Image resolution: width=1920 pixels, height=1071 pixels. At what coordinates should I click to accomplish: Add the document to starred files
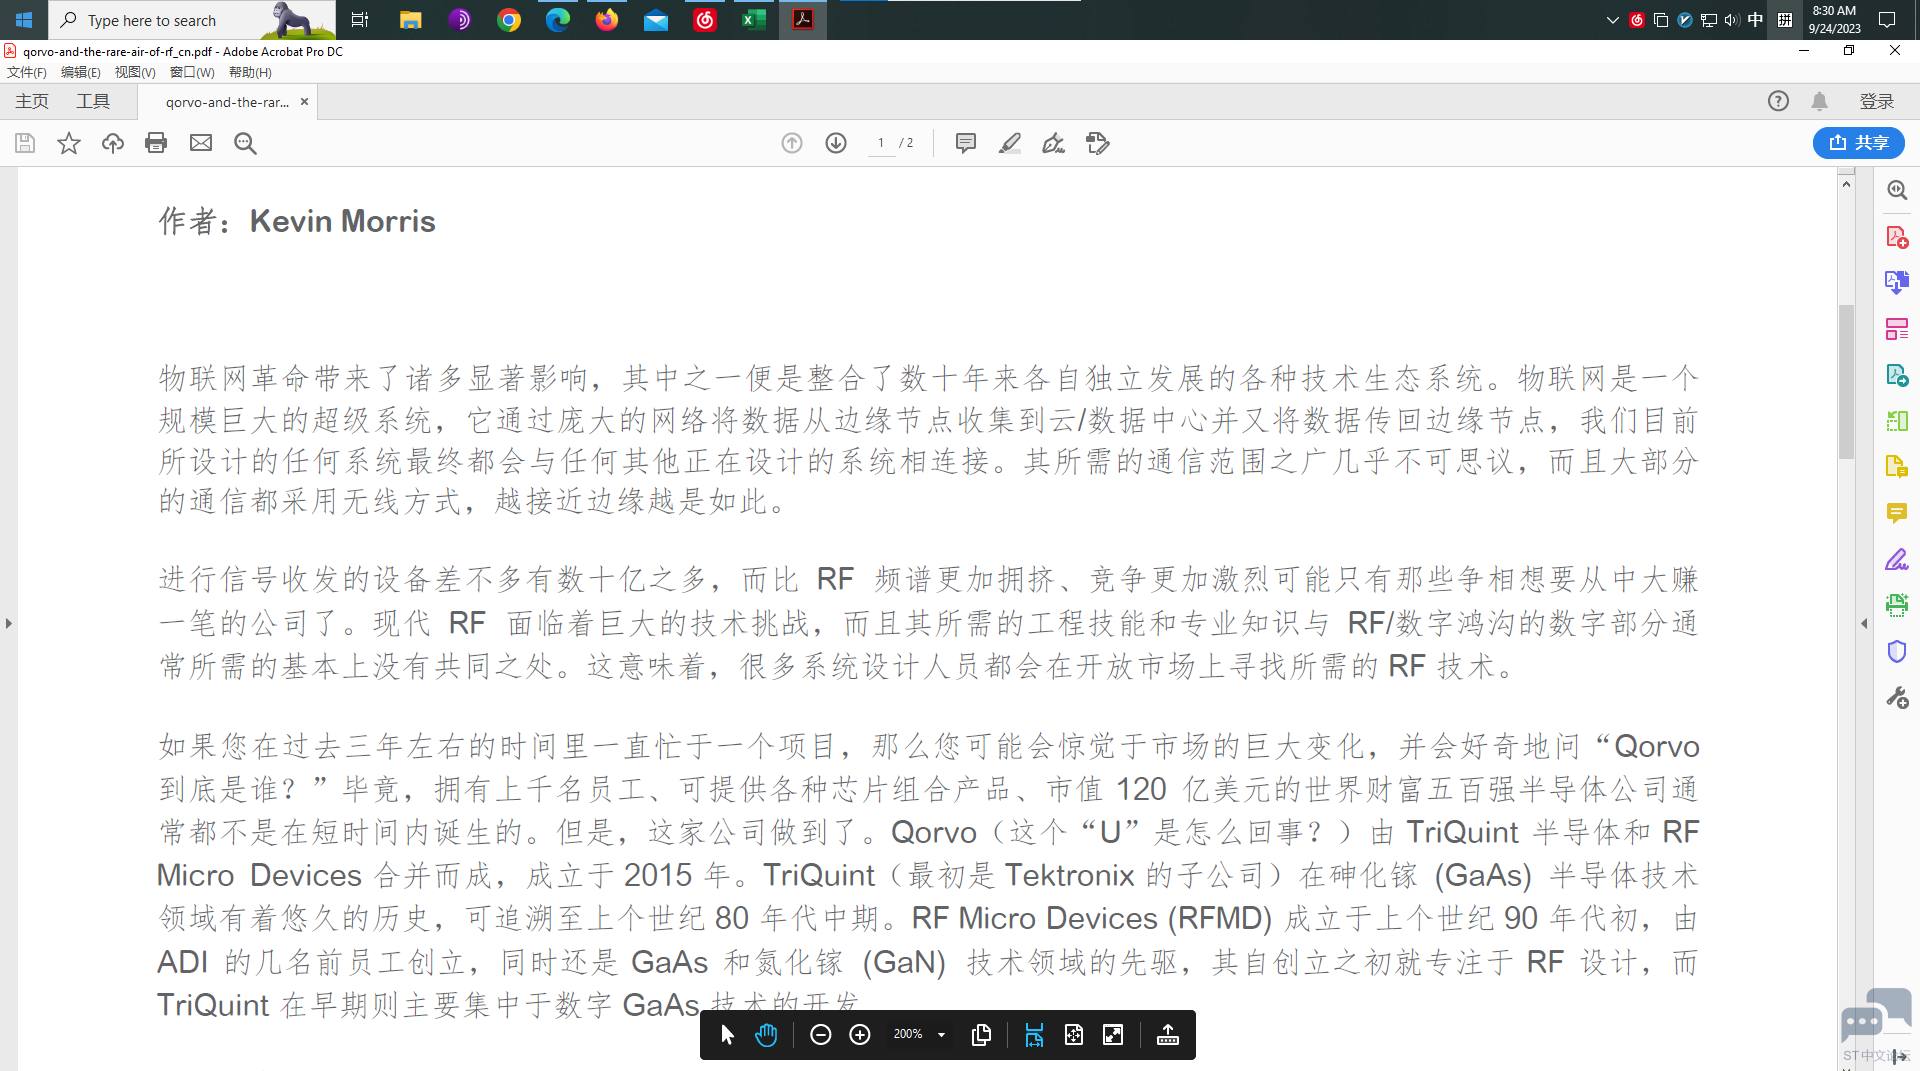pyautogui.click(x=69, y=143)
